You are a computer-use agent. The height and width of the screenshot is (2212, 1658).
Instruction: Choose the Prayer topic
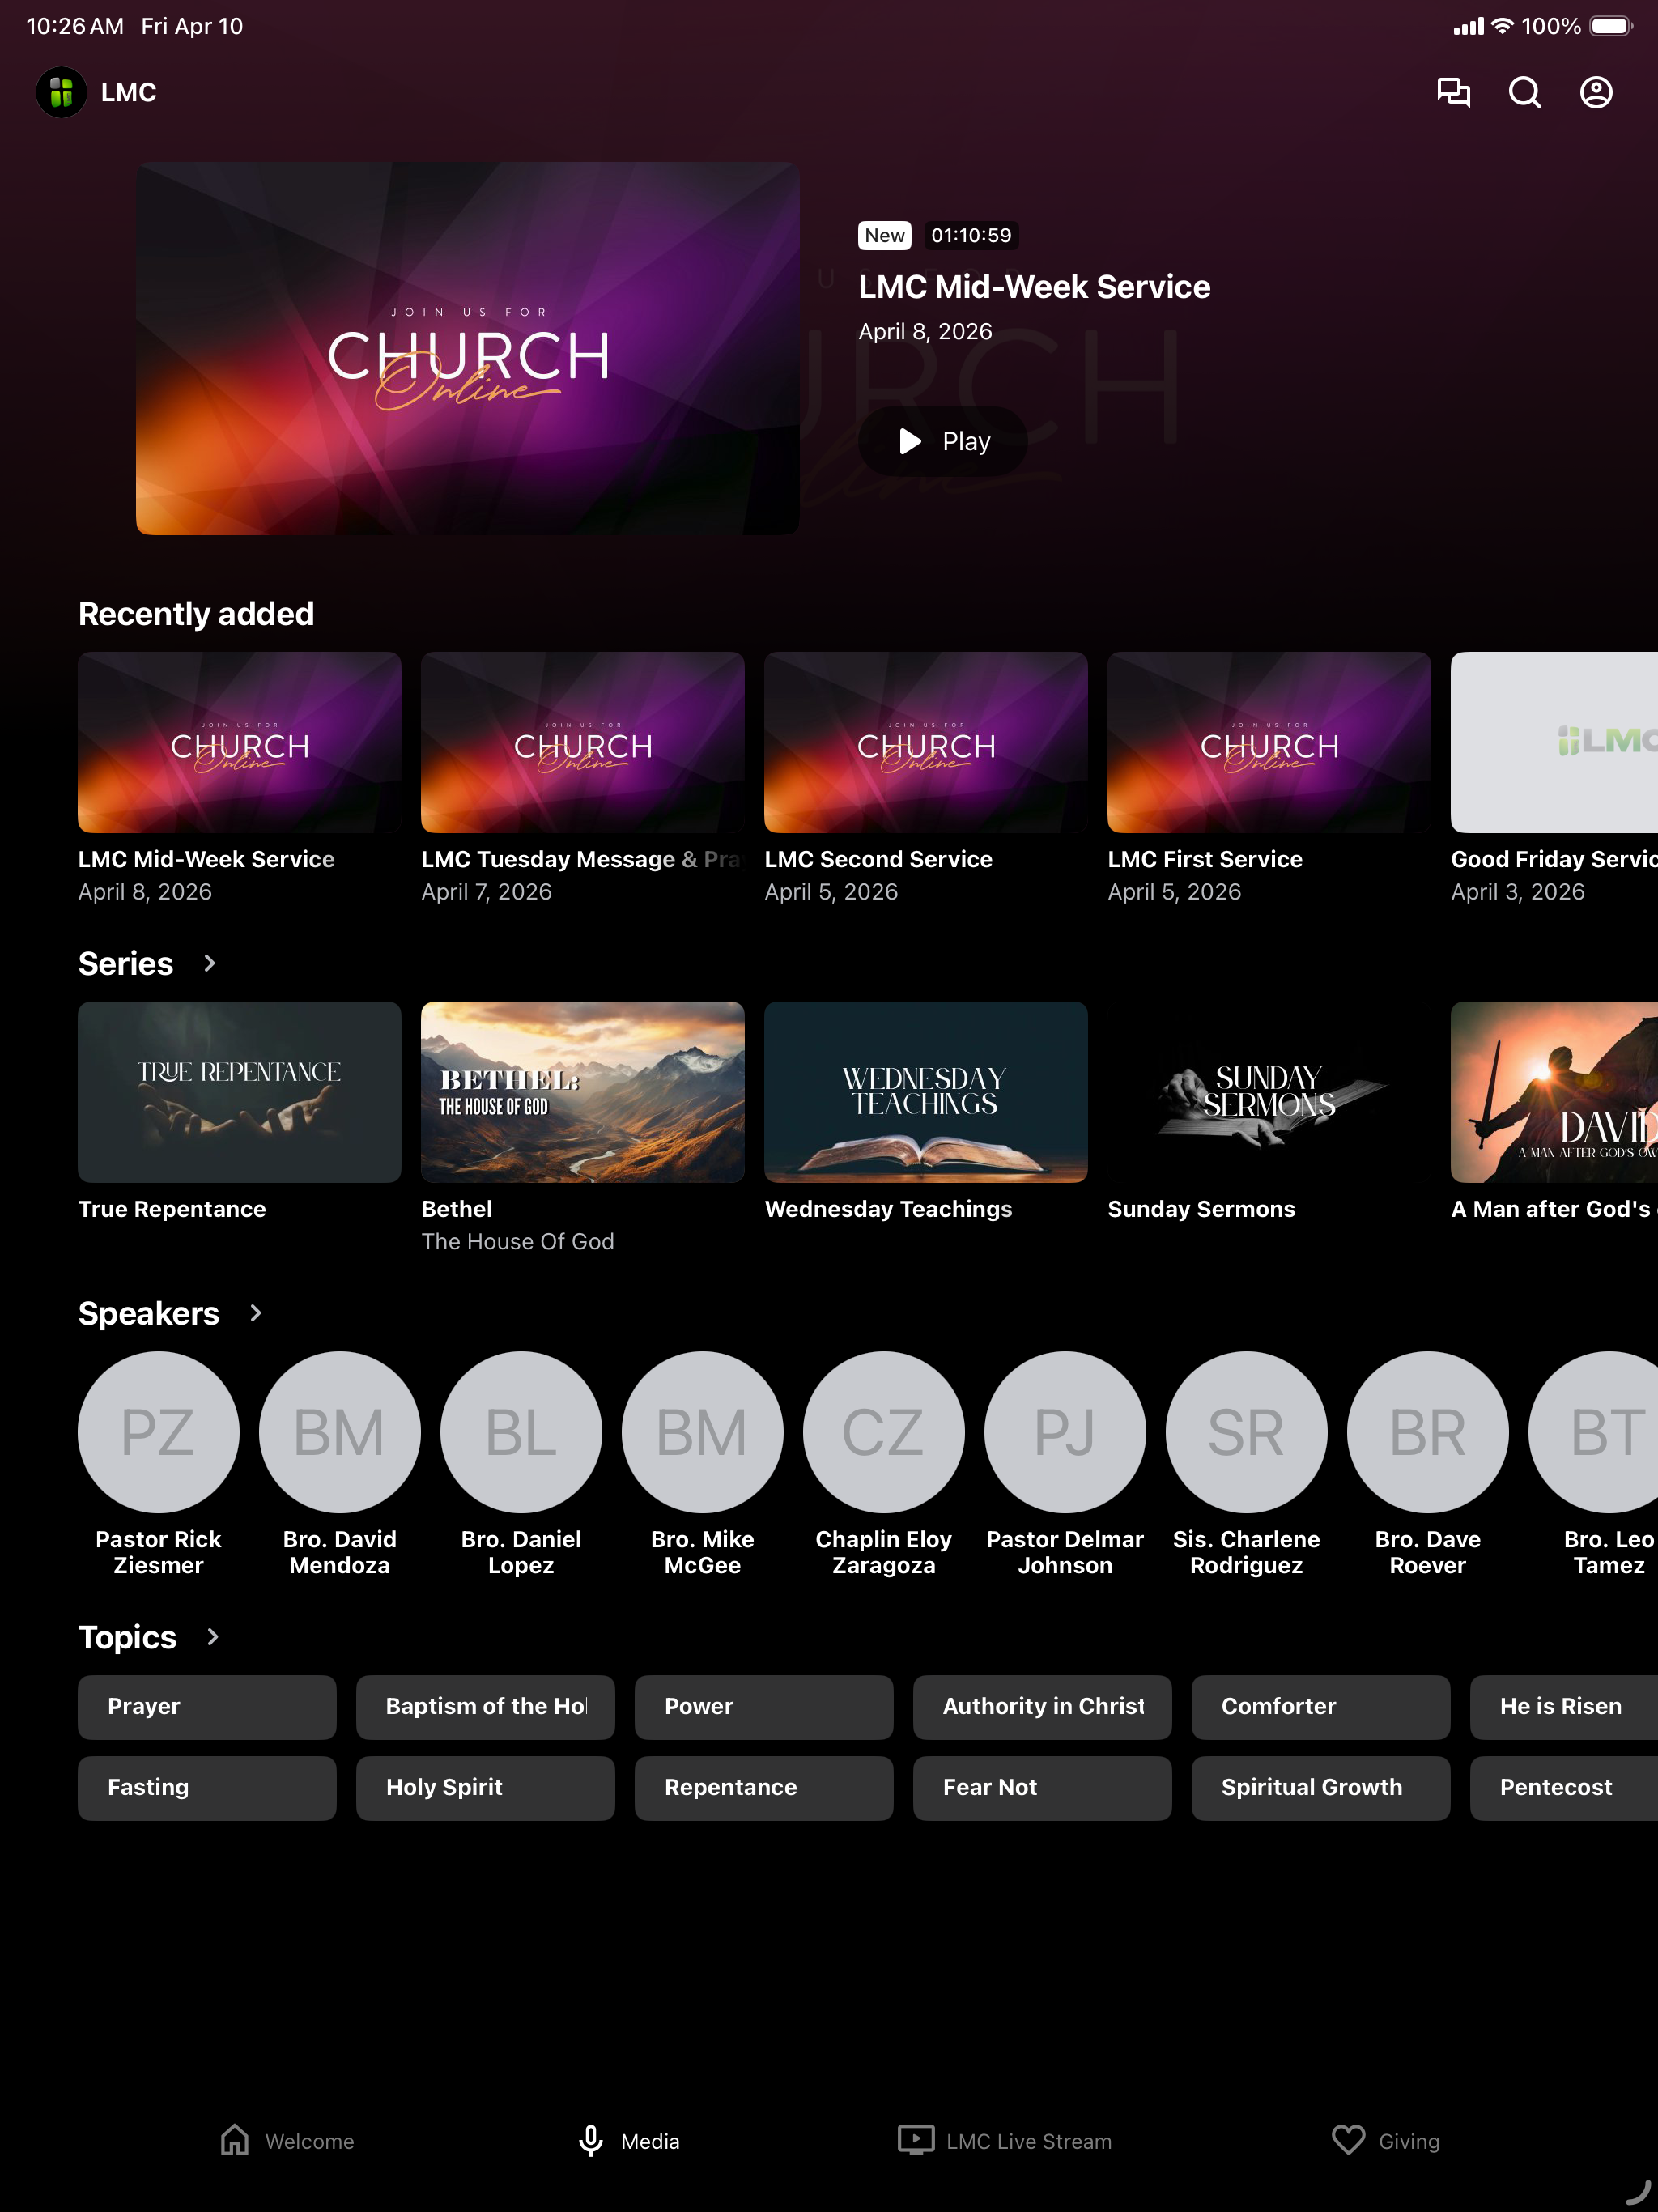pos(207,1707)
